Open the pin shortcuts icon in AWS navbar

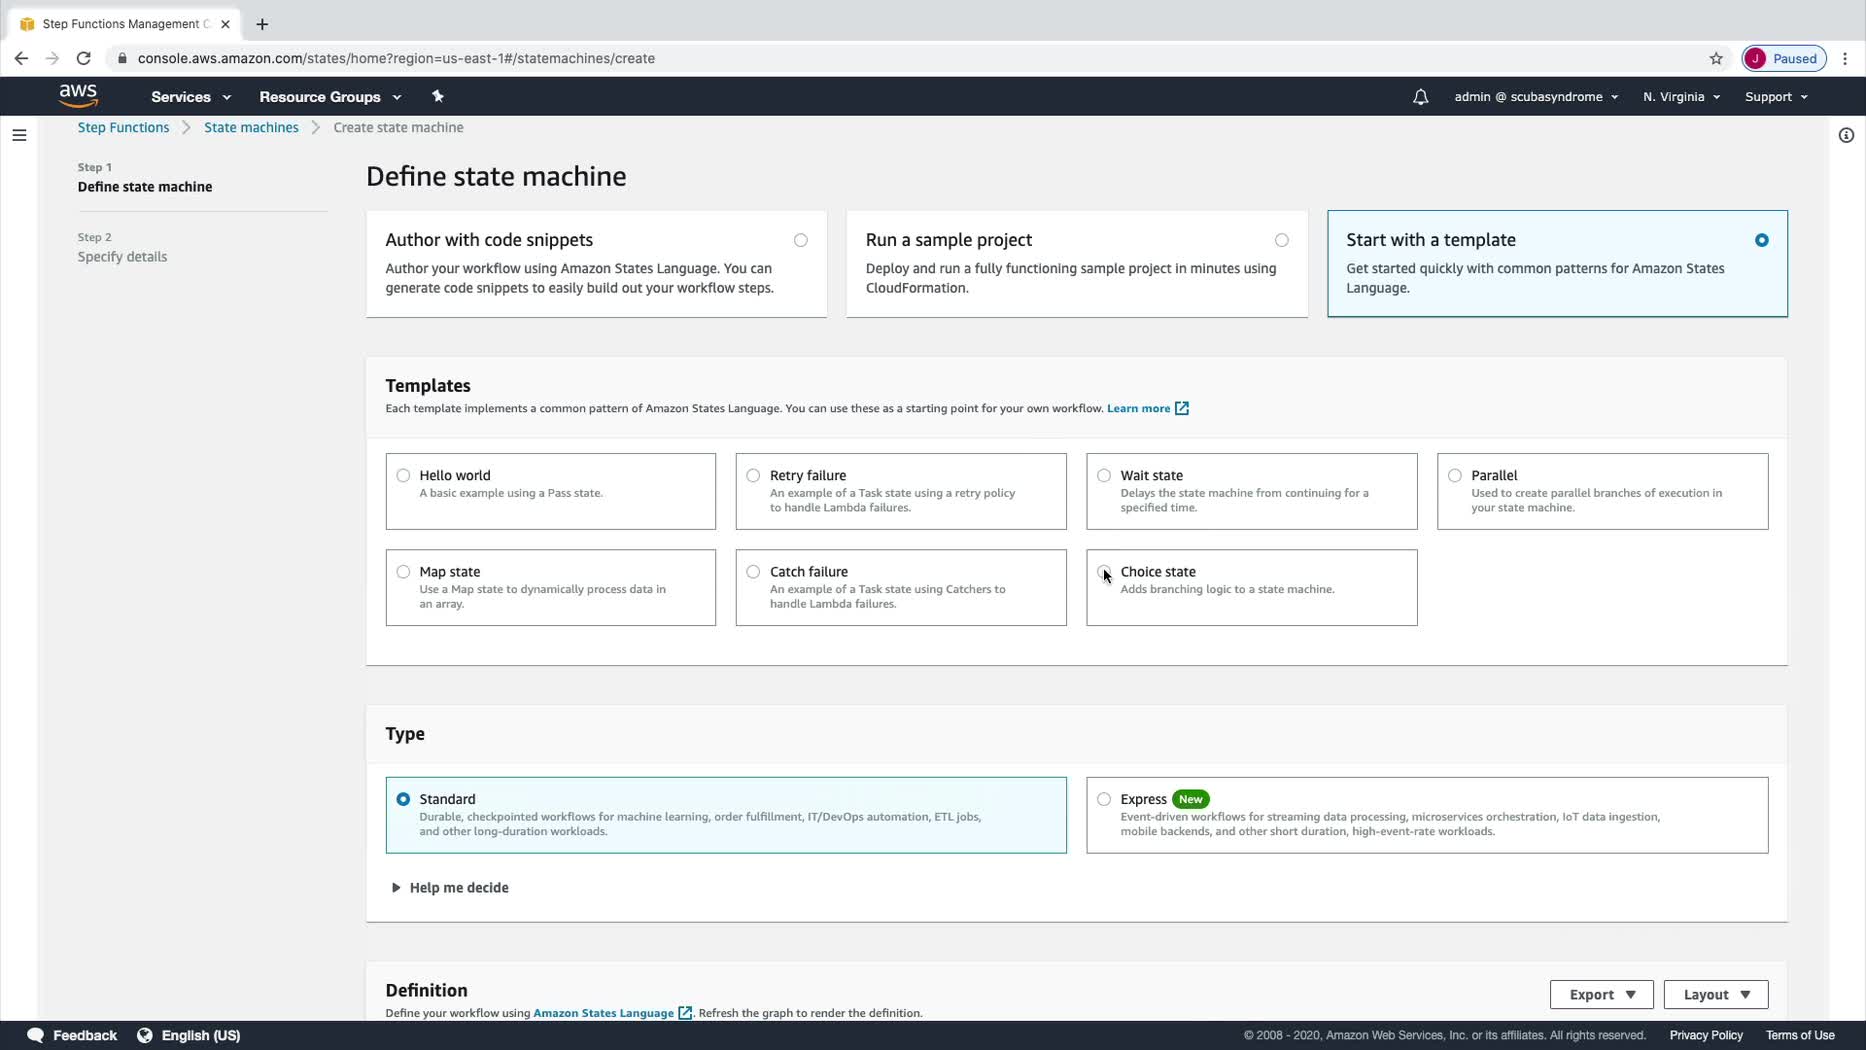click(437, 96)
